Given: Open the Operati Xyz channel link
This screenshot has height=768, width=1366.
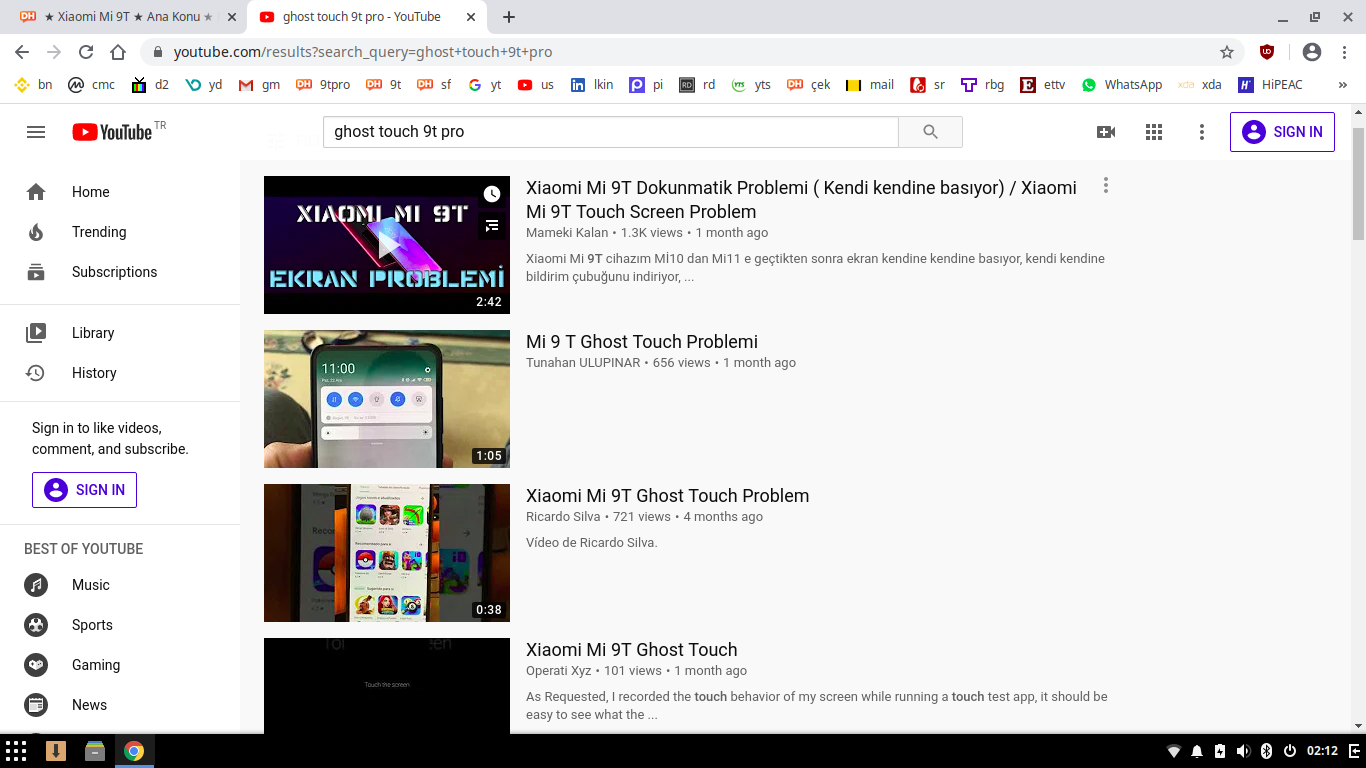Looking at the screenshot, I should coord(558,671).
